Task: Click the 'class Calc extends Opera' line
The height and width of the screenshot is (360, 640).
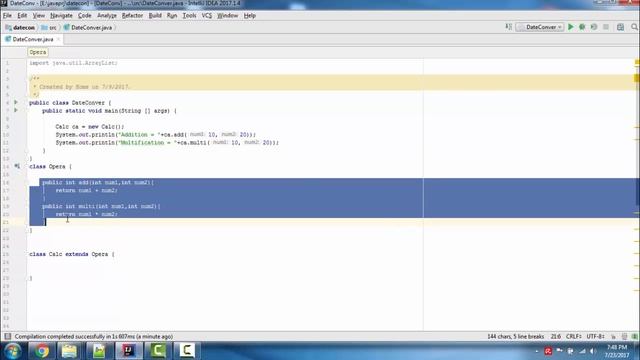Action: (72, 254)
